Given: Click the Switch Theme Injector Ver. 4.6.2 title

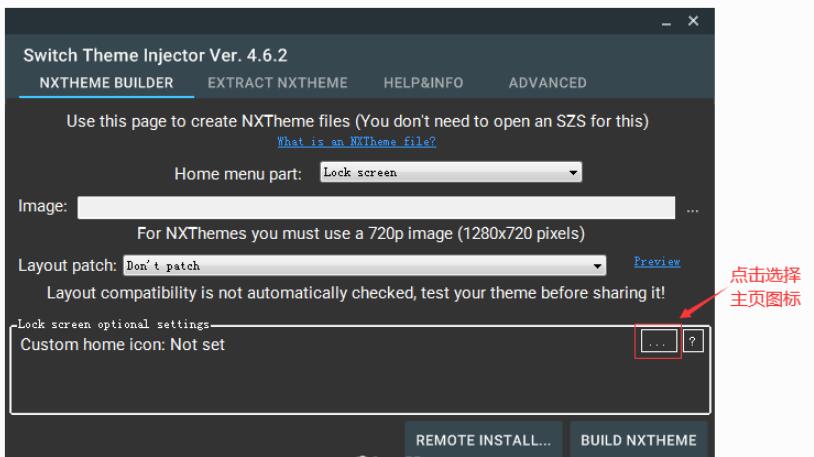Looking at the screenshot, I should [x=155, y=55].
